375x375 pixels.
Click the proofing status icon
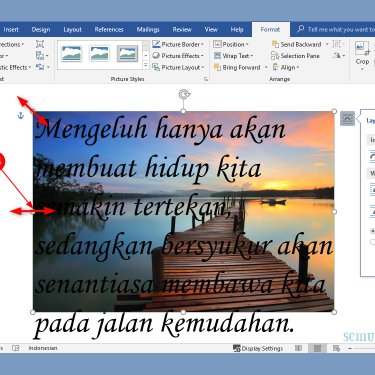(15, 348)
